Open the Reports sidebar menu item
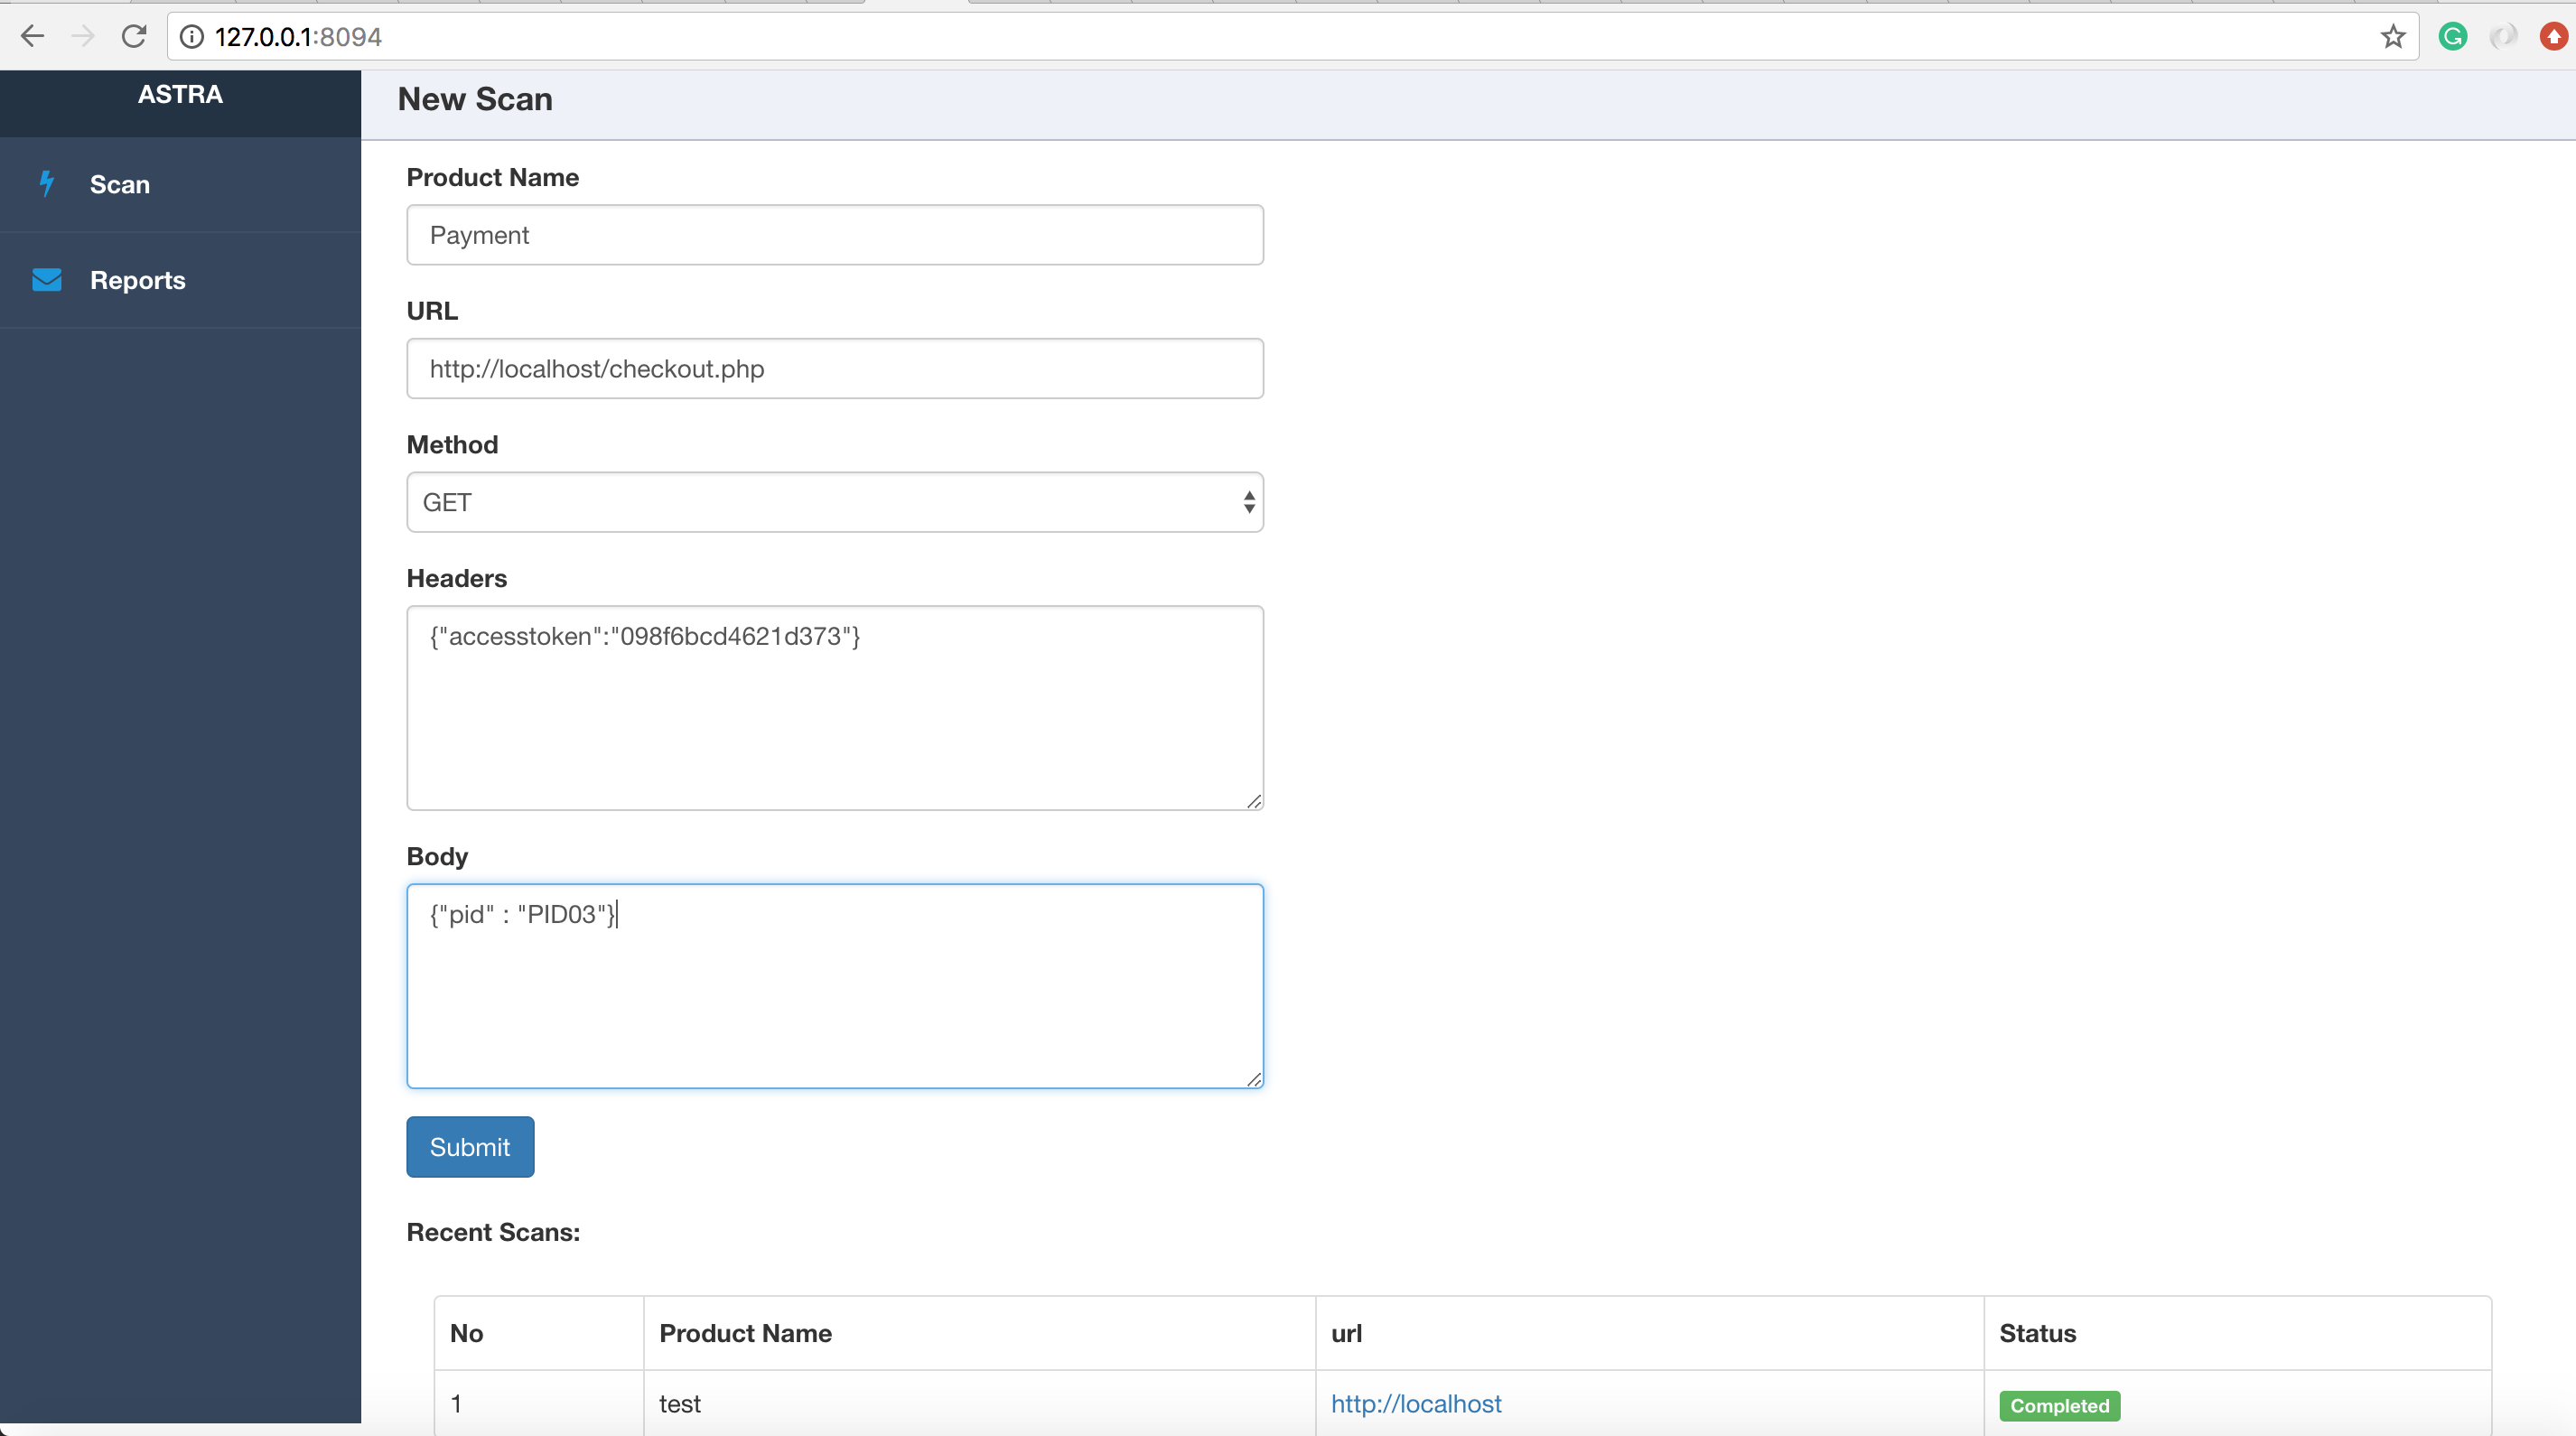Screen dimensions: 2576x1436 180,280
